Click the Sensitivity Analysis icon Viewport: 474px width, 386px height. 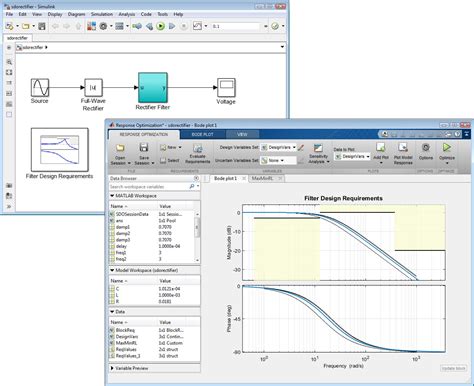(x=318, y=148)
